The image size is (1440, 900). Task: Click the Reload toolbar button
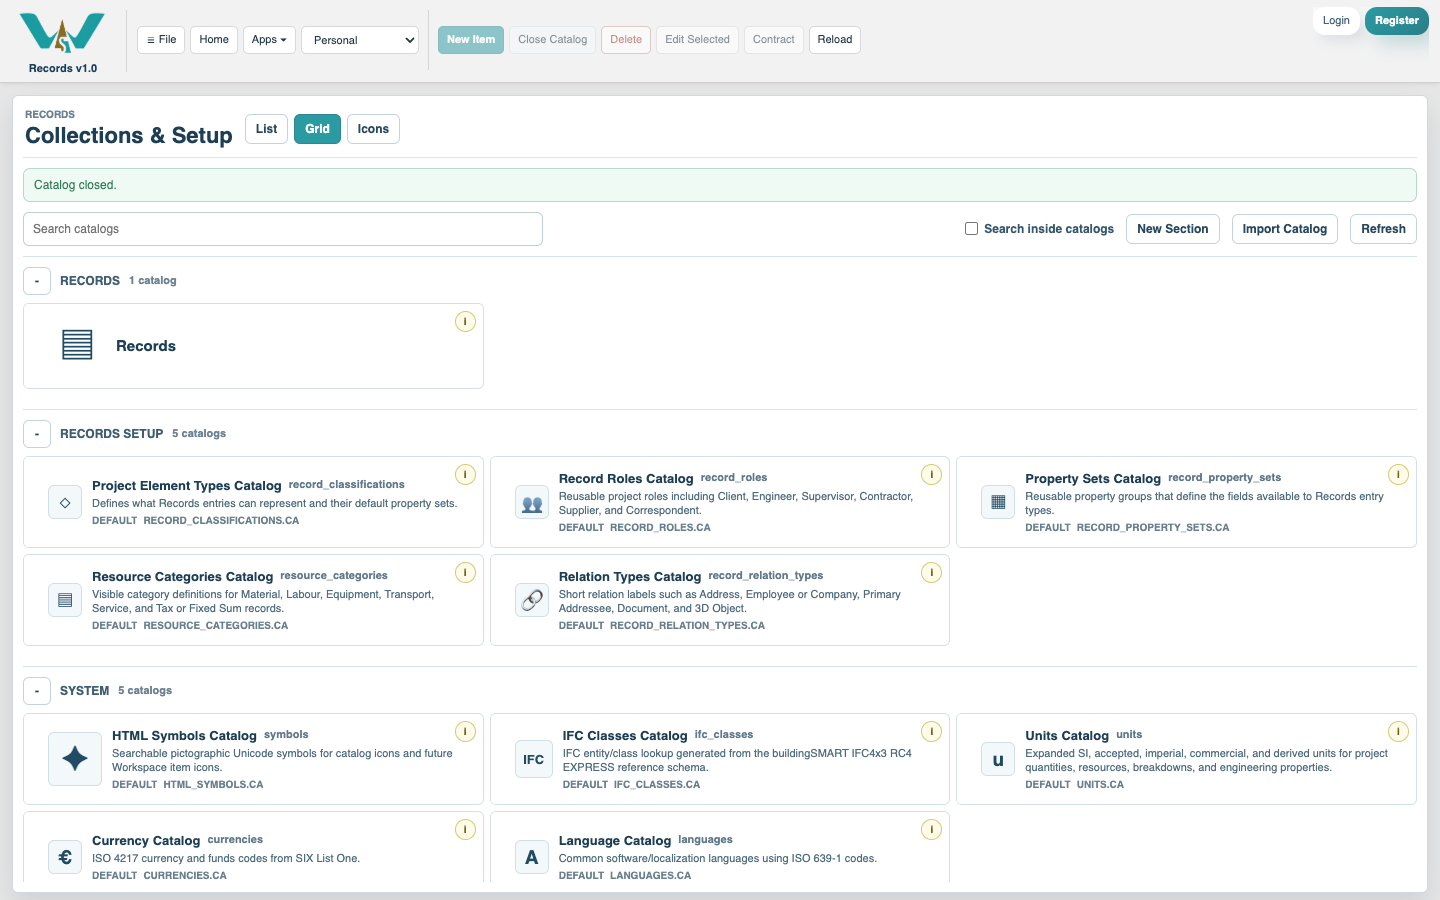[835, 40]
